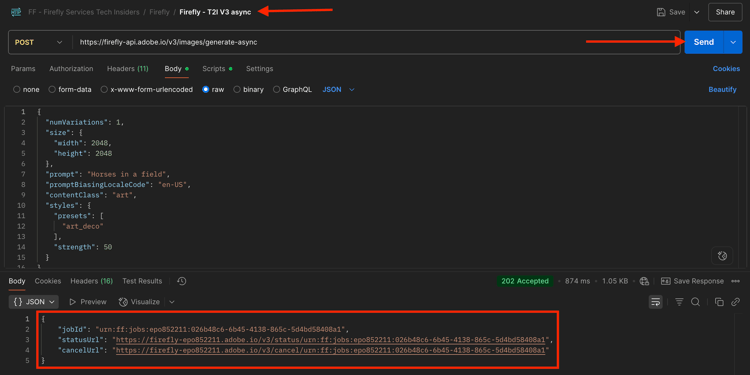Select the raw body type
This screenshot has height=375, width=750.
tap(213, 89)
